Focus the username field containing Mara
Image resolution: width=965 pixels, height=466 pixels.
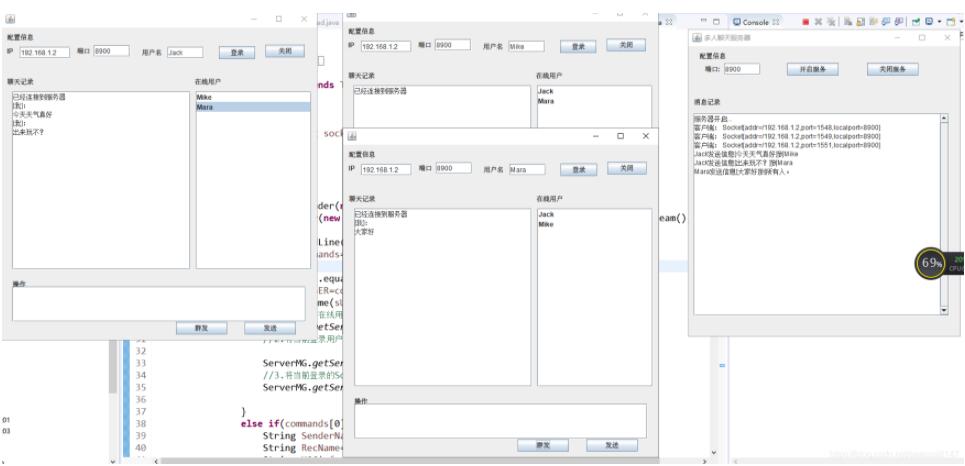527,169
